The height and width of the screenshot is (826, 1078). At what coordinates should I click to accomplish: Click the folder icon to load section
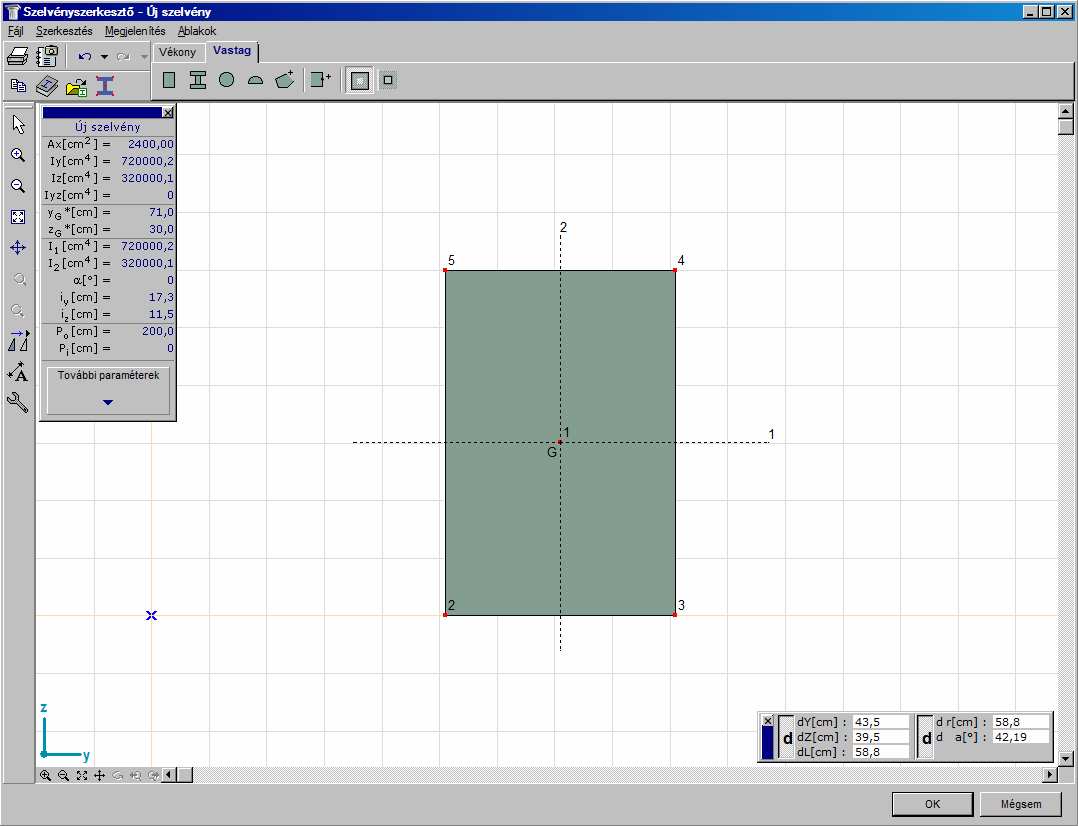pos(76,87)
